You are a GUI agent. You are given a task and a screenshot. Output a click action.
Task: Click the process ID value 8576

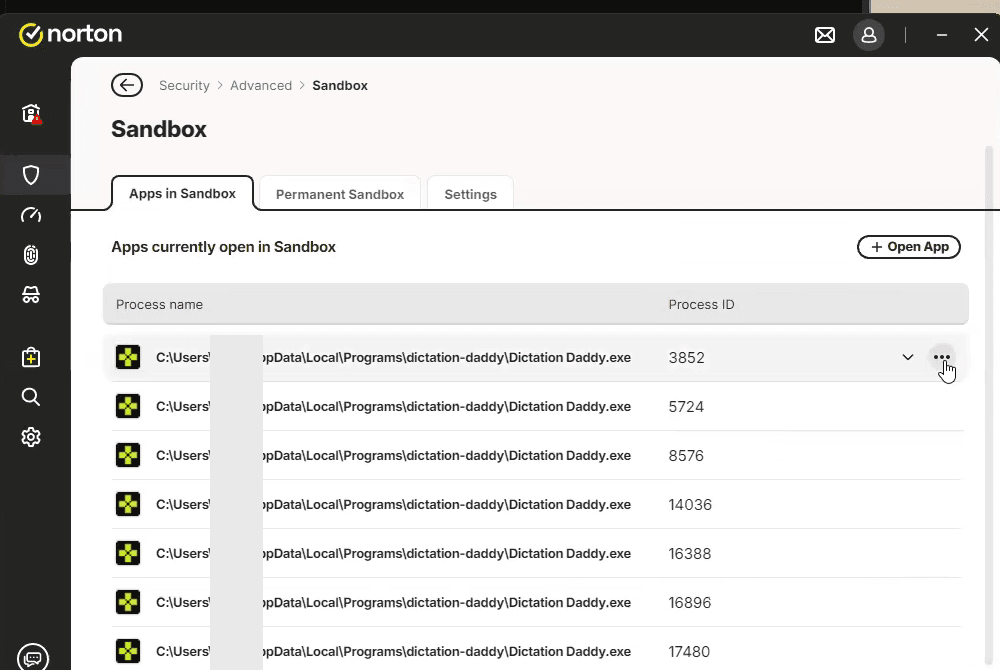point(686,456)
